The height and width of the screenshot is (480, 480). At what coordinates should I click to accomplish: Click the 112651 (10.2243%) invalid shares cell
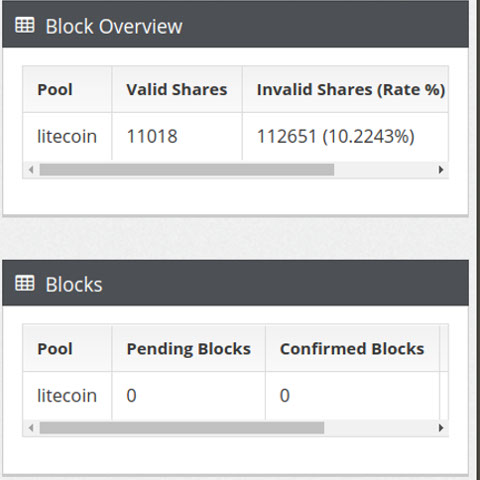tap(336, 136)
